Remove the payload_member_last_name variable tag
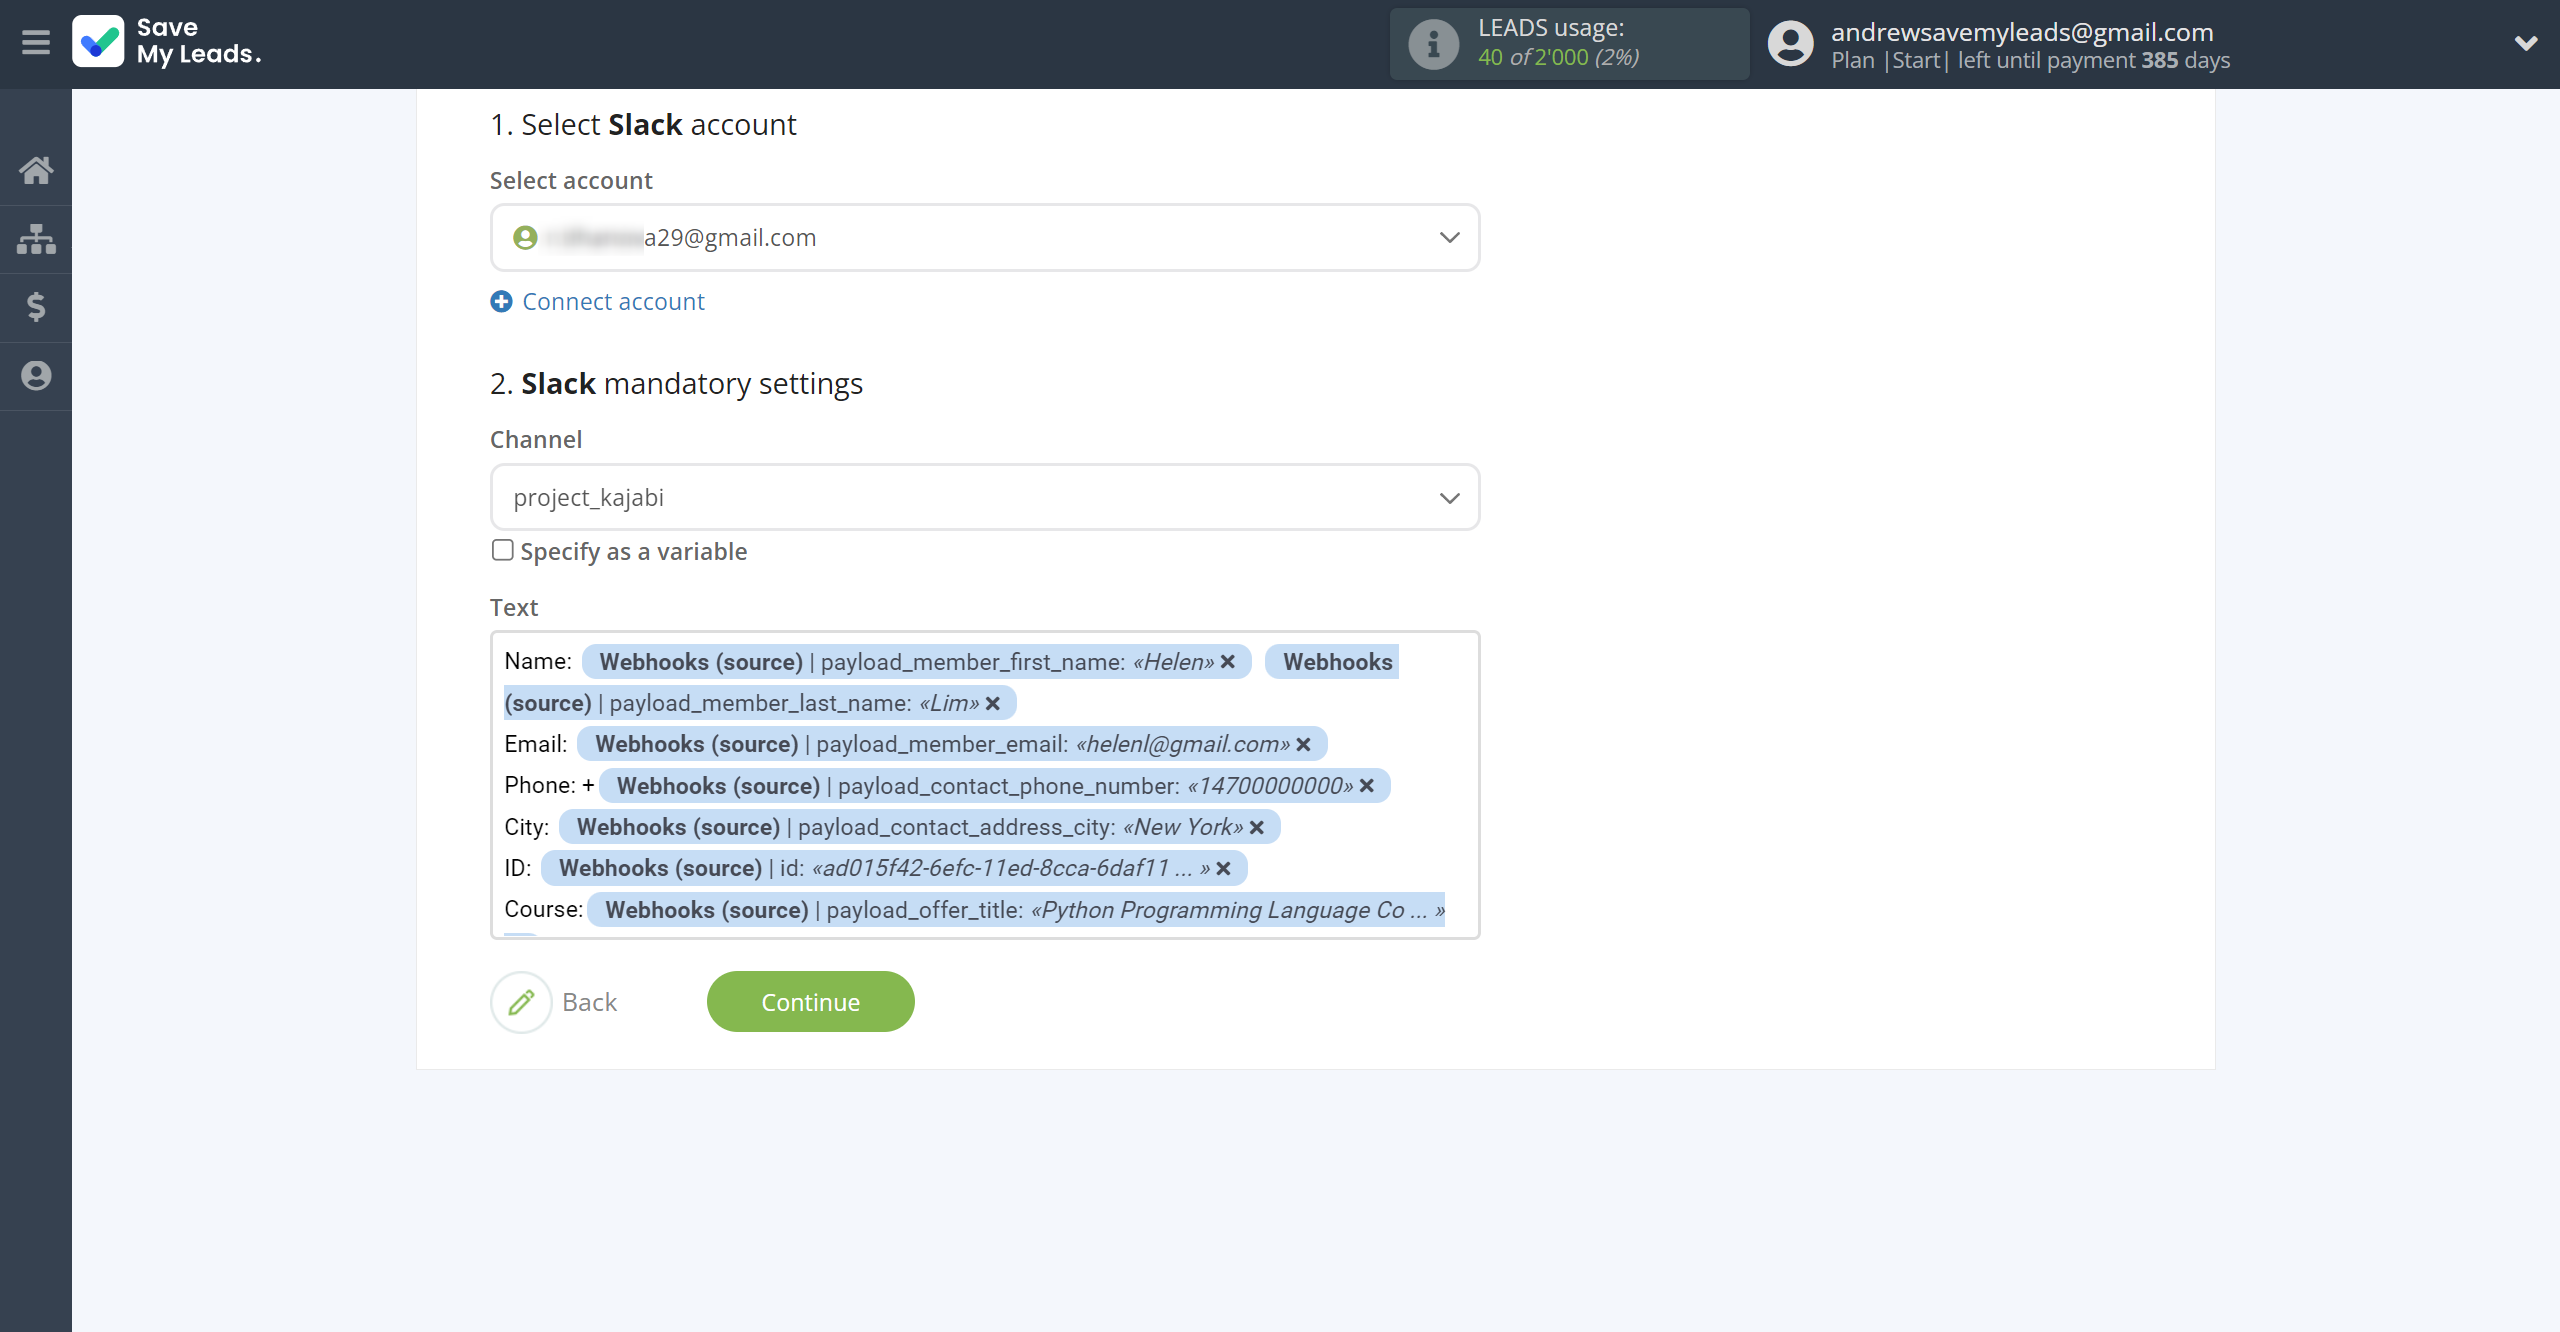The image size is (2560, 1332). [993, 704]
